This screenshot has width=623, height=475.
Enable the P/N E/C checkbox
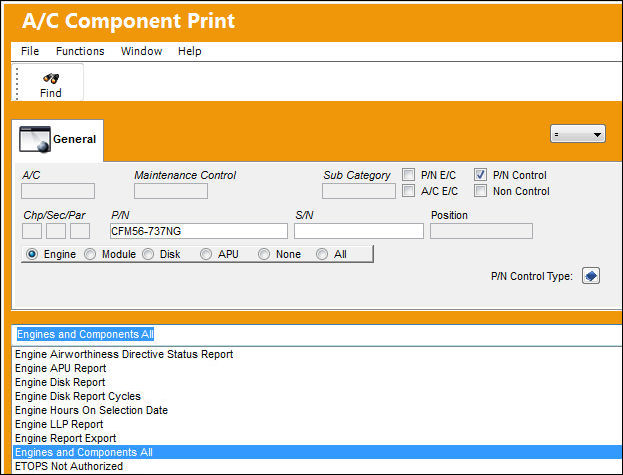408,174
